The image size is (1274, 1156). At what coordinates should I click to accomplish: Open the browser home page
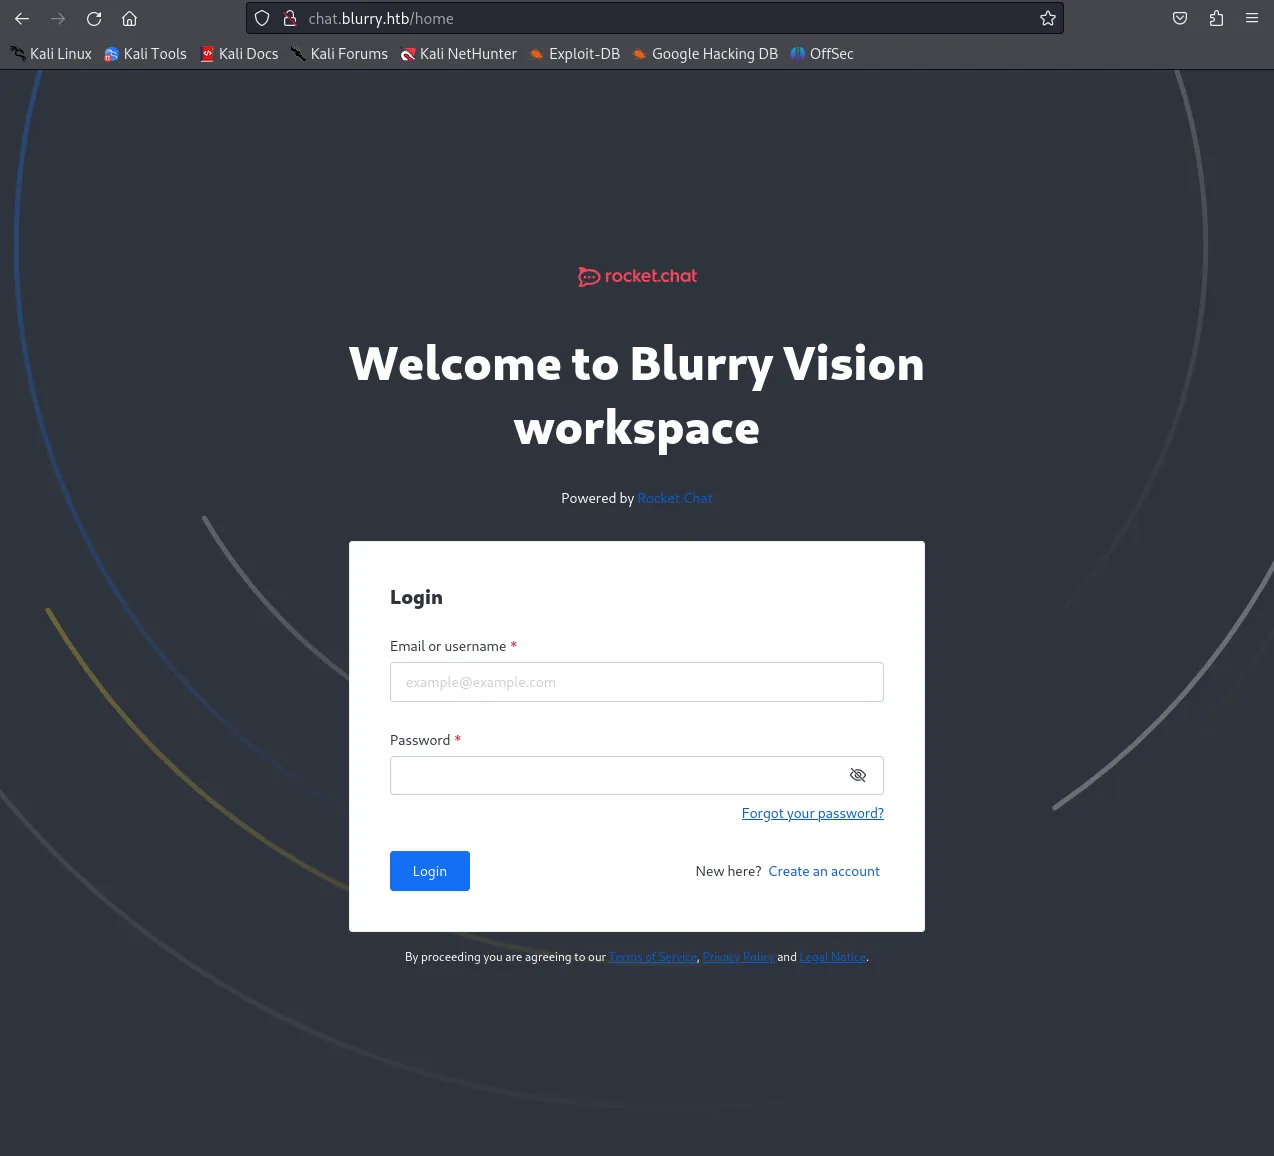(129, 18)
